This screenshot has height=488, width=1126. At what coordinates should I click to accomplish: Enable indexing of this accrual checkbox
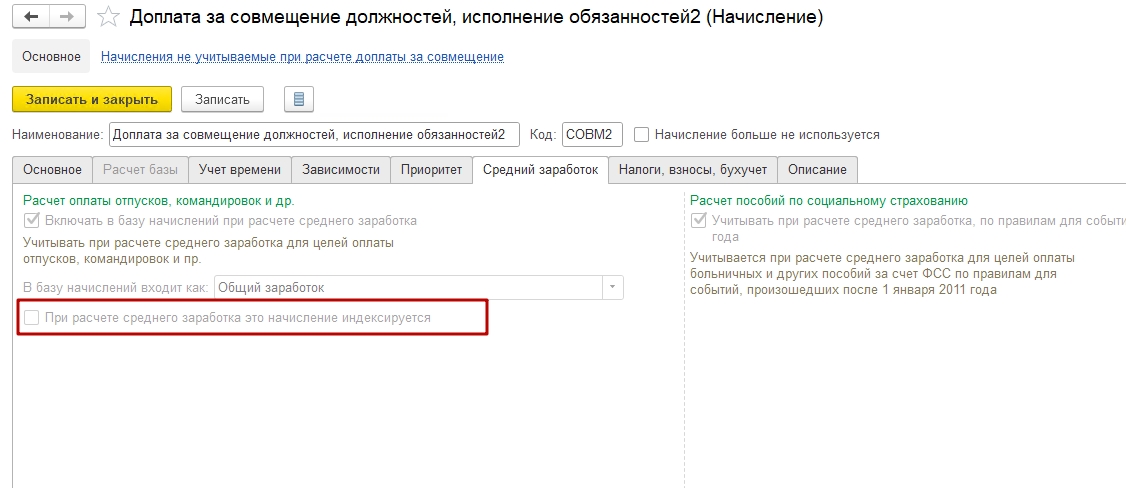pyautogui.click(x=32, y=317)
